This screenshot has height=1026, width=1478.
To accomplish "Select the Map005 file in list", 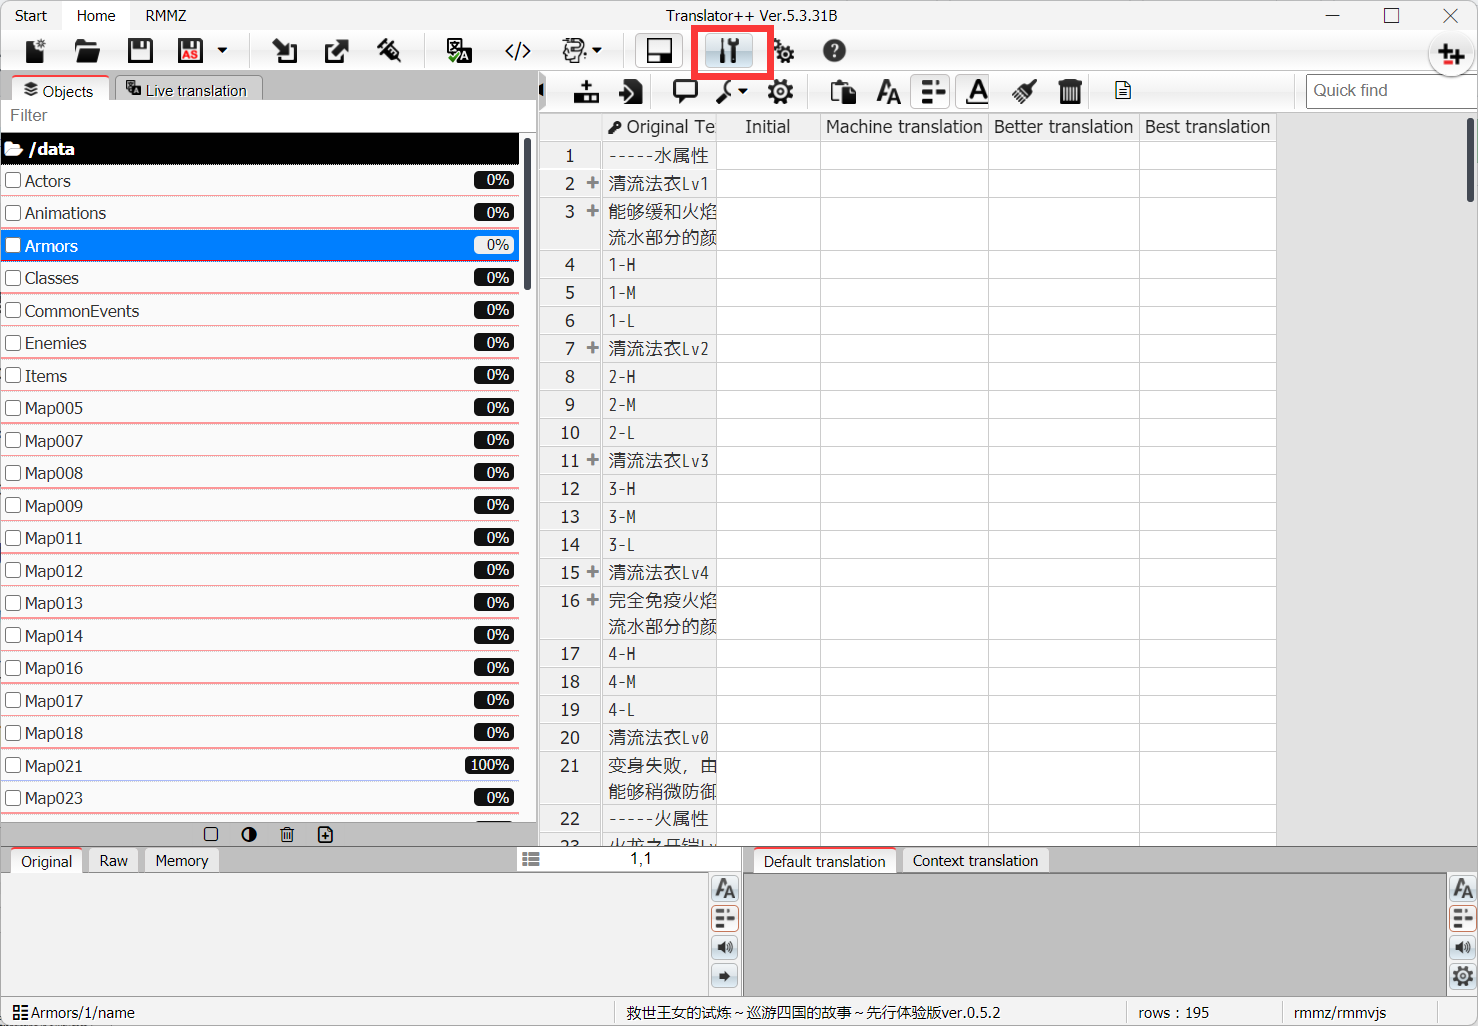I will tap(260, 408).
